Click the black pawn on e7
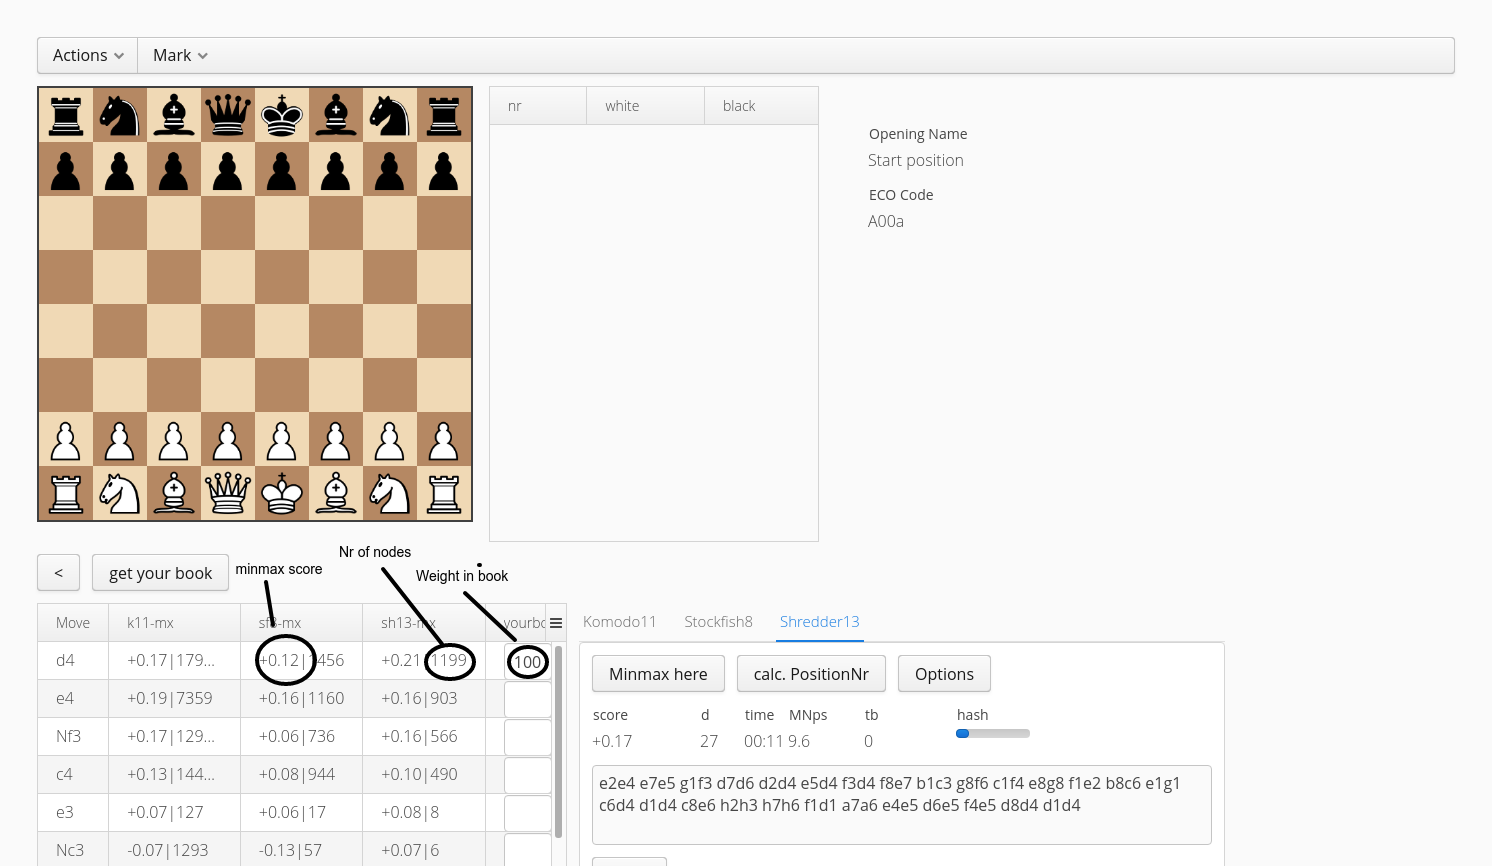1492x866 pixels. [x=282, y=169]
